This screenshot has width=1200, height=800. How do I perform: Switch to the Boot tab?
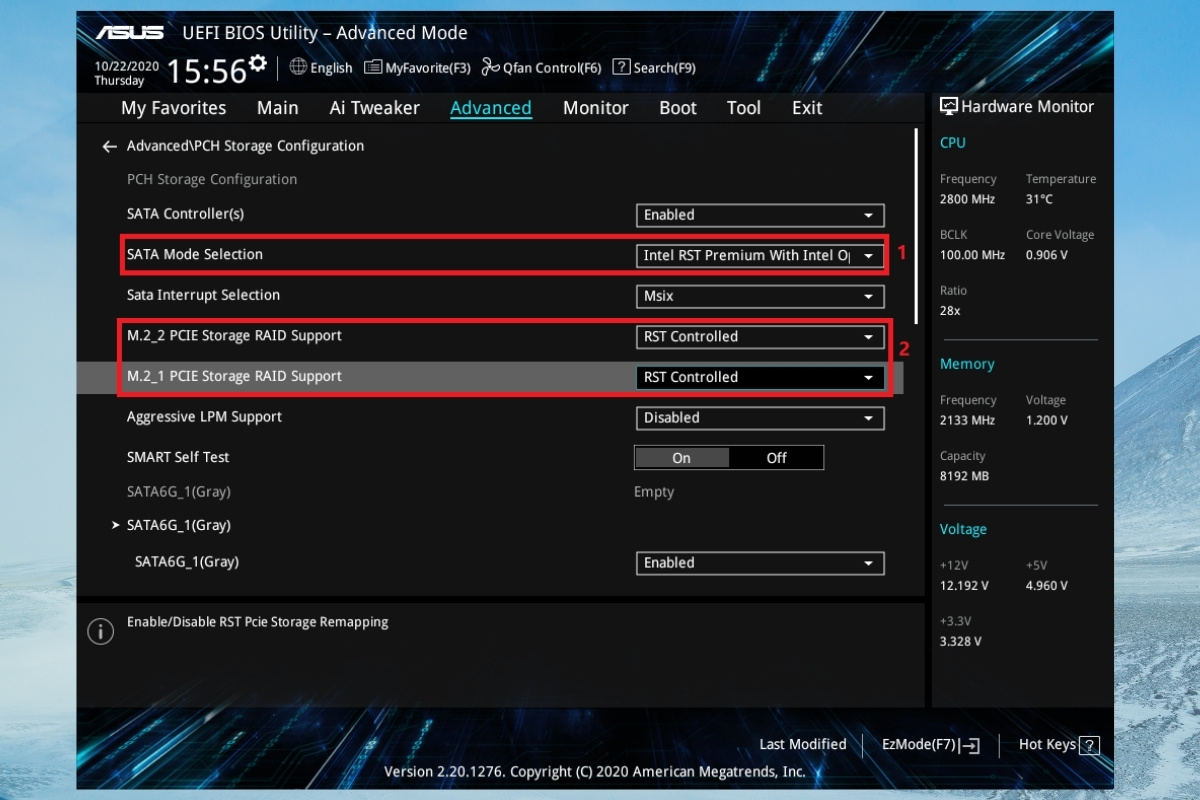coord(678,108)
